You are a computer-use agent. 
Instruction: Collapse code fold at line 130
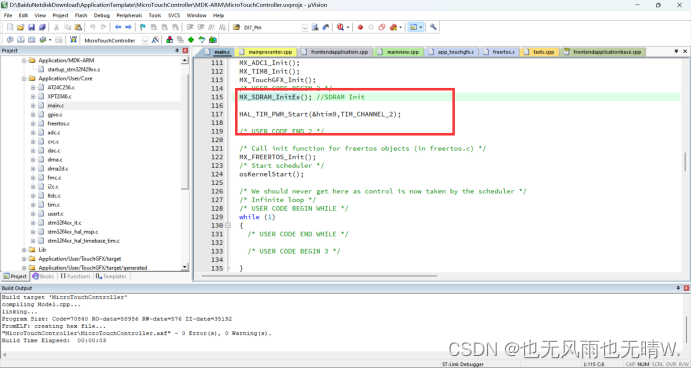(228, 225)
